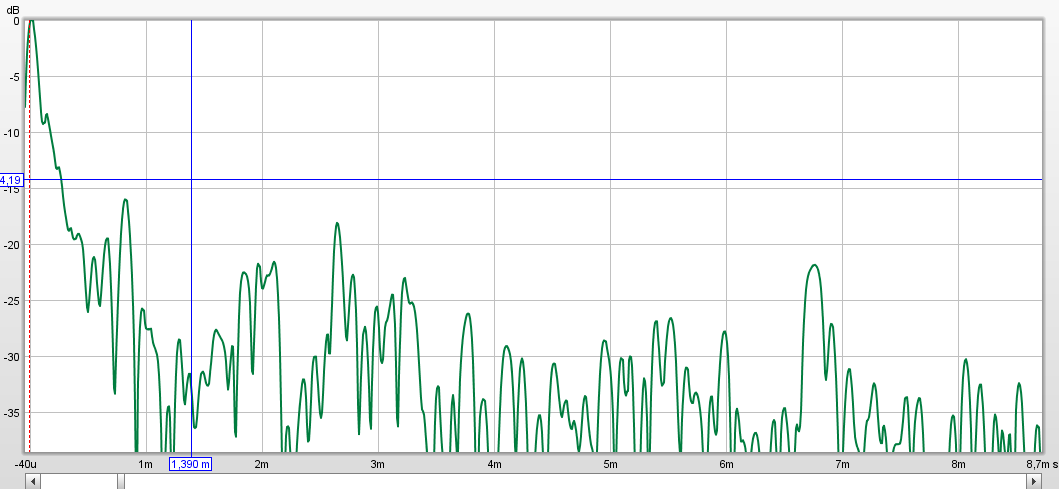The height and width of the screenshot is (489, 1059).
Task: Click the -40u time axis label
Action: point(26,464)
